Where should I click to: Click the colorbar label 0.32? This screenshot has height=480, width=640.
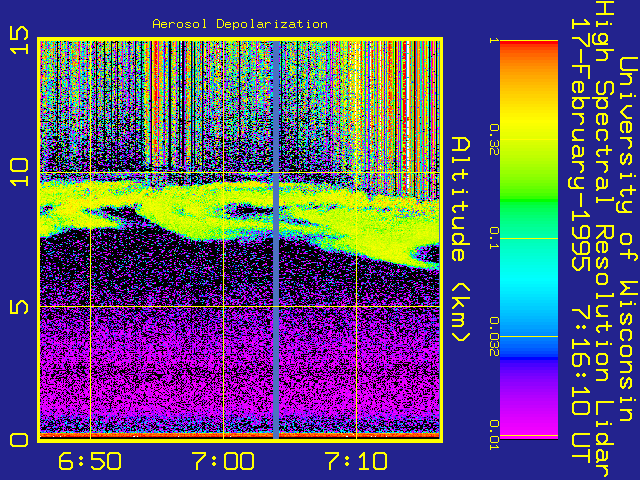[494, 140]
